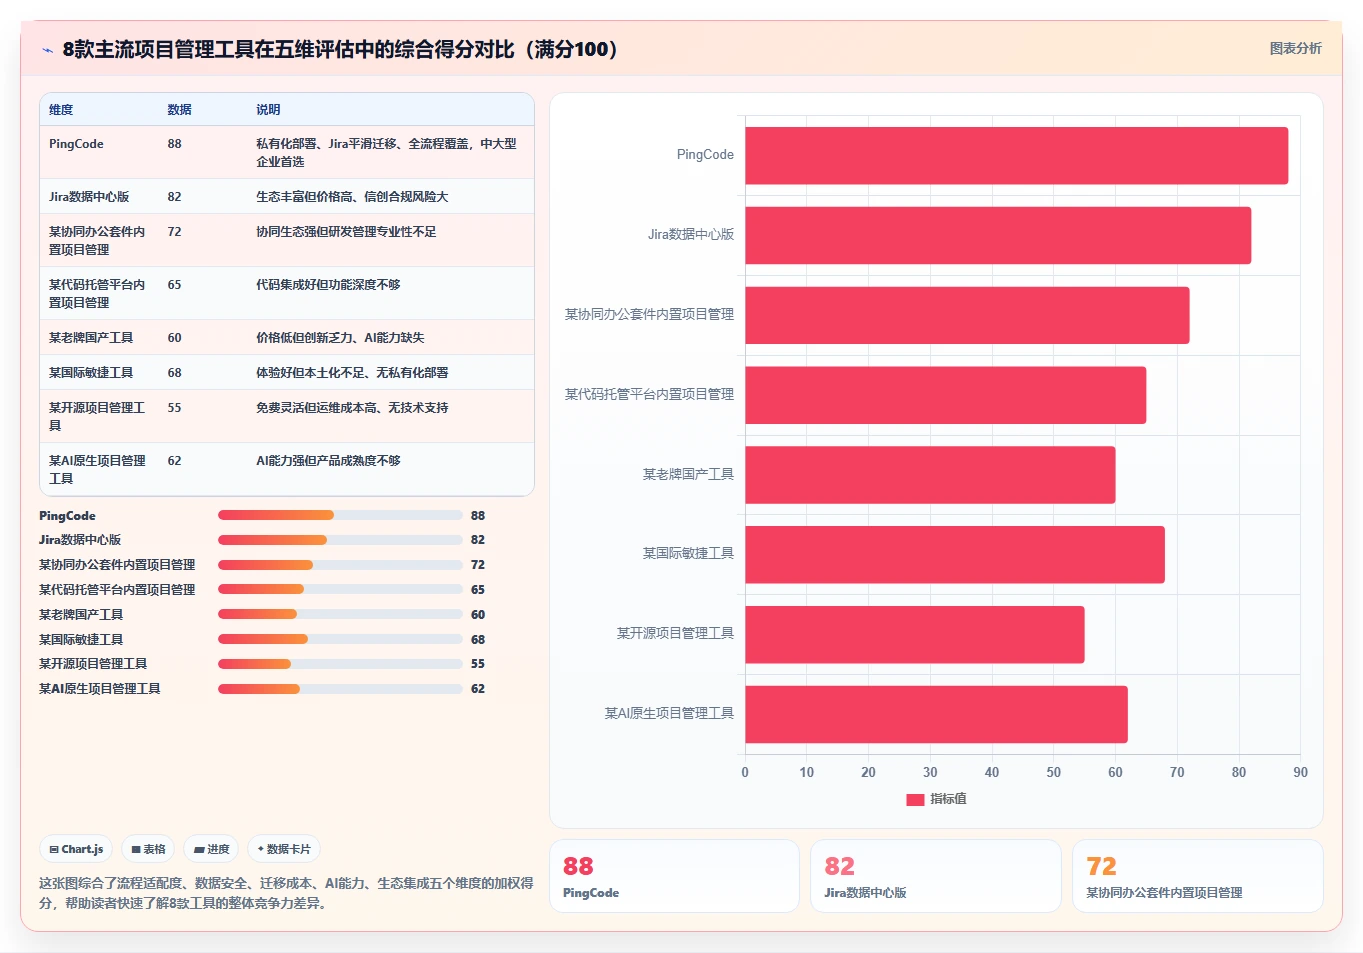Select the 进度 tag chip
This screenshot has height=953, width=1363.
pos(211,849)
